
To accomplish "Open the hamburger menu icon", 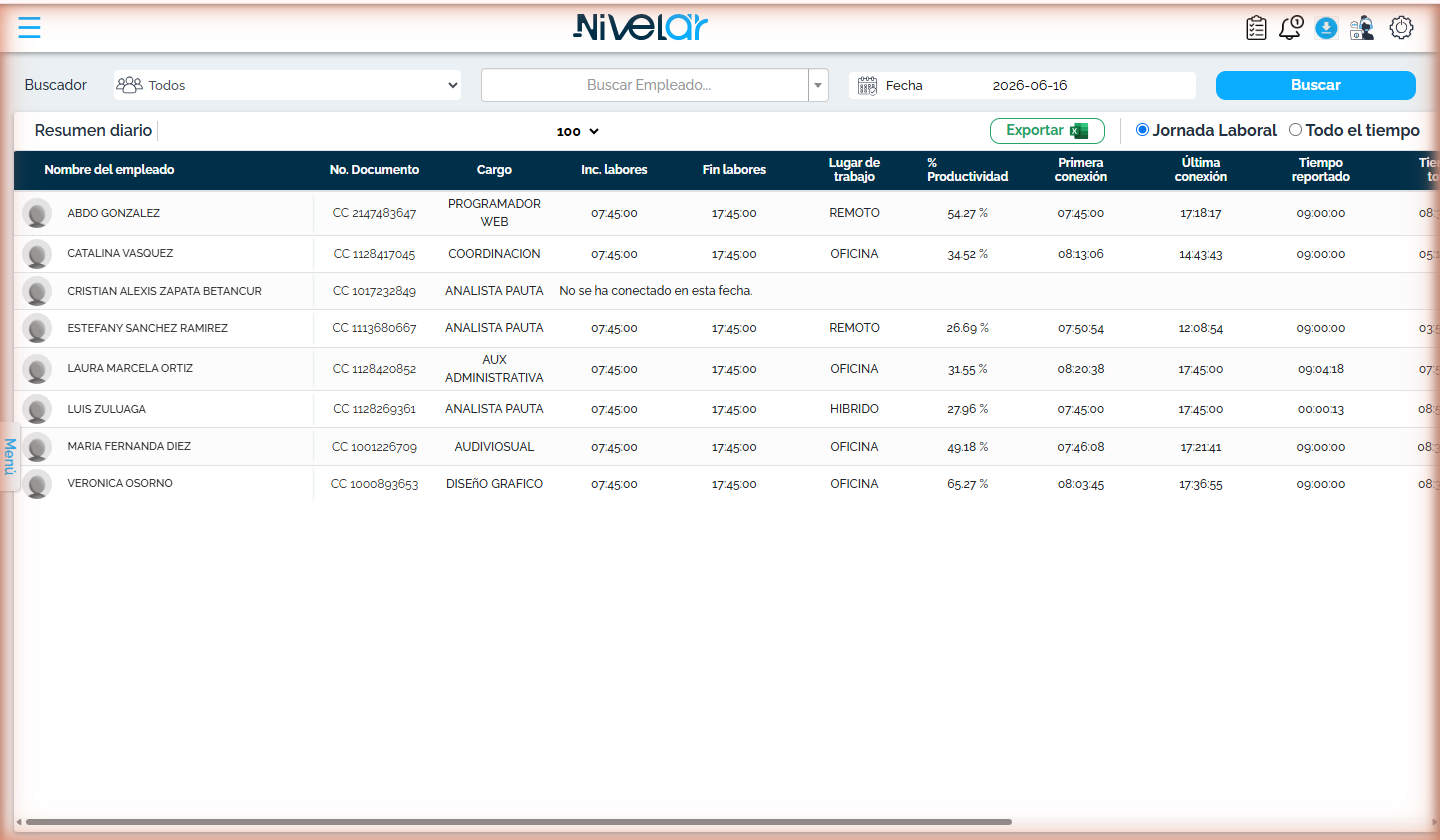I will (30, 27).
